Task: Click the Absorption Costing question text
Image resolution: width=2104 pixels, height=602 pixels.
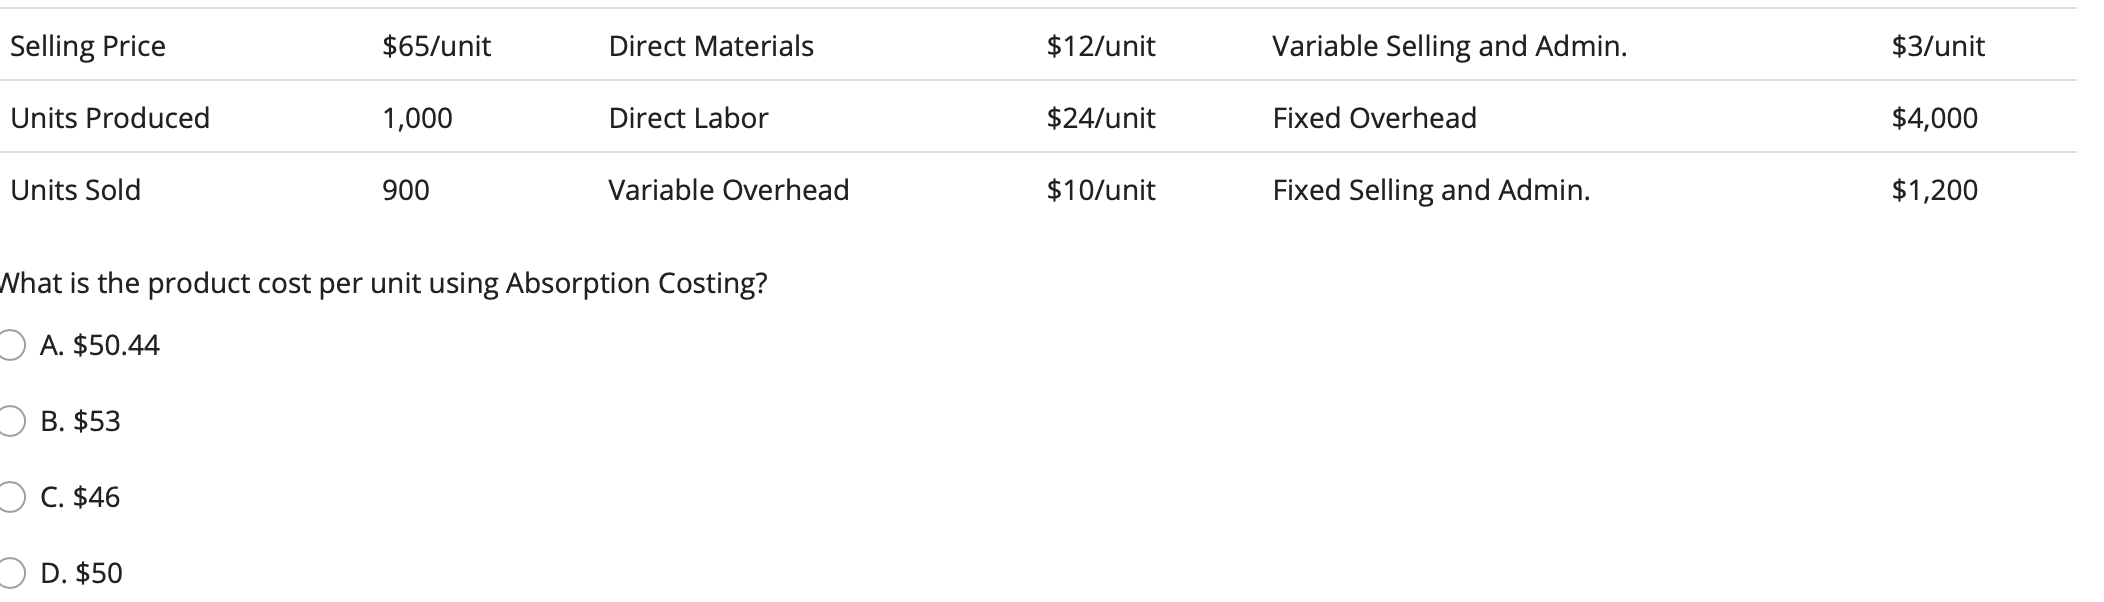Action: tap(383, 282)
